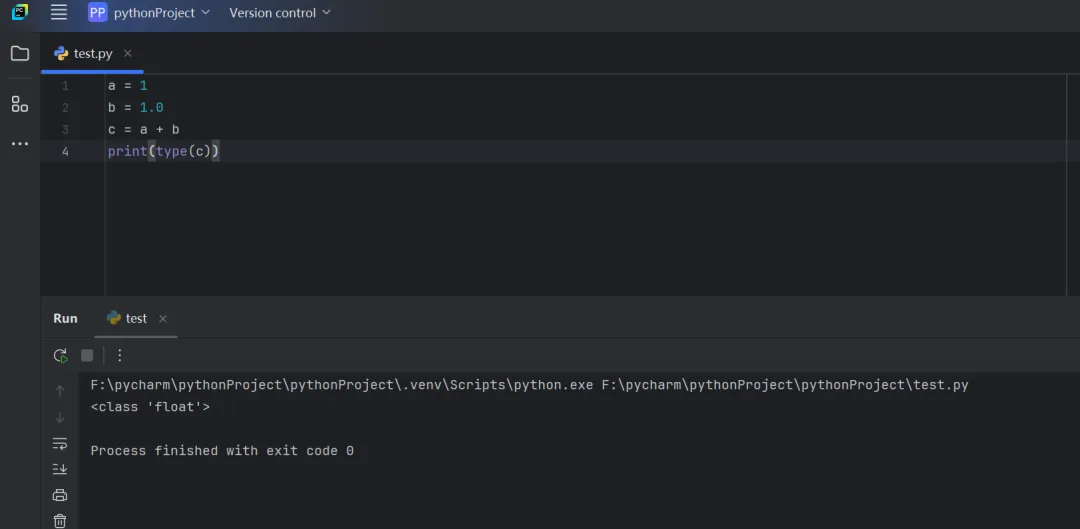
Task: Show more tool windows via the sidebar ellipsis
Action: pos(20,144)
